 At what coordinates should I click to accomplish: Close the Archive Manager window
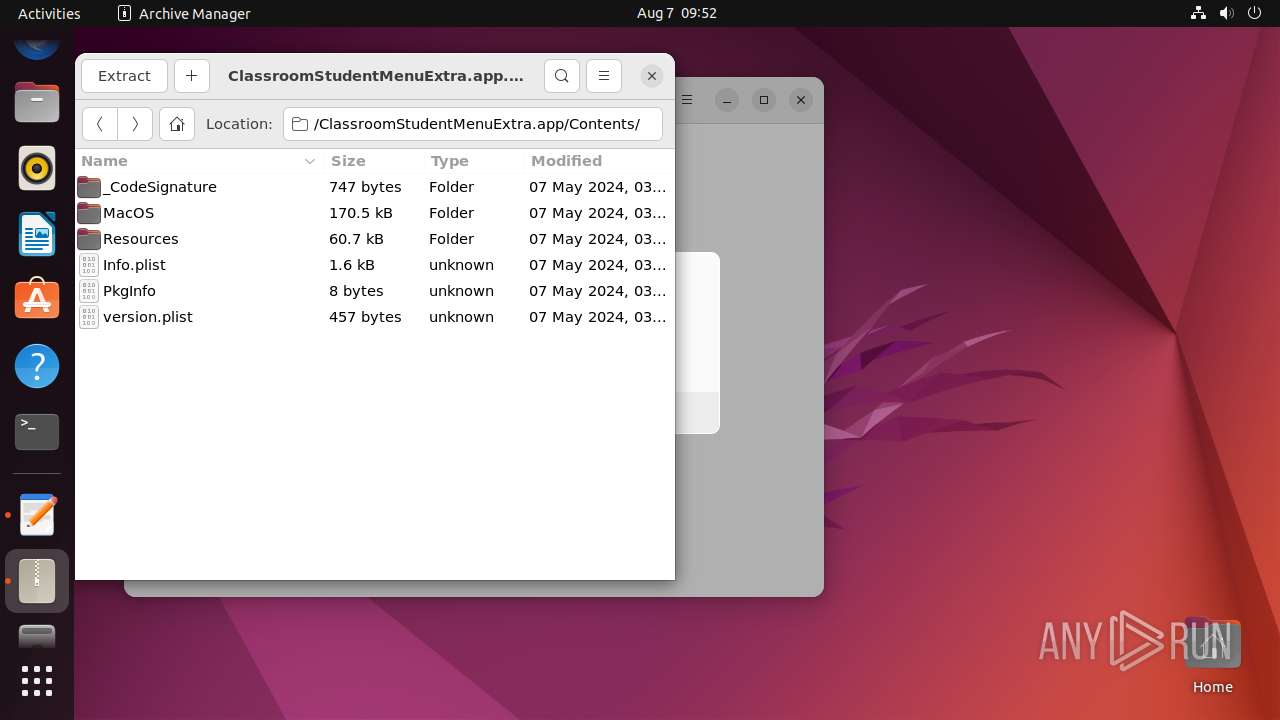651,76
